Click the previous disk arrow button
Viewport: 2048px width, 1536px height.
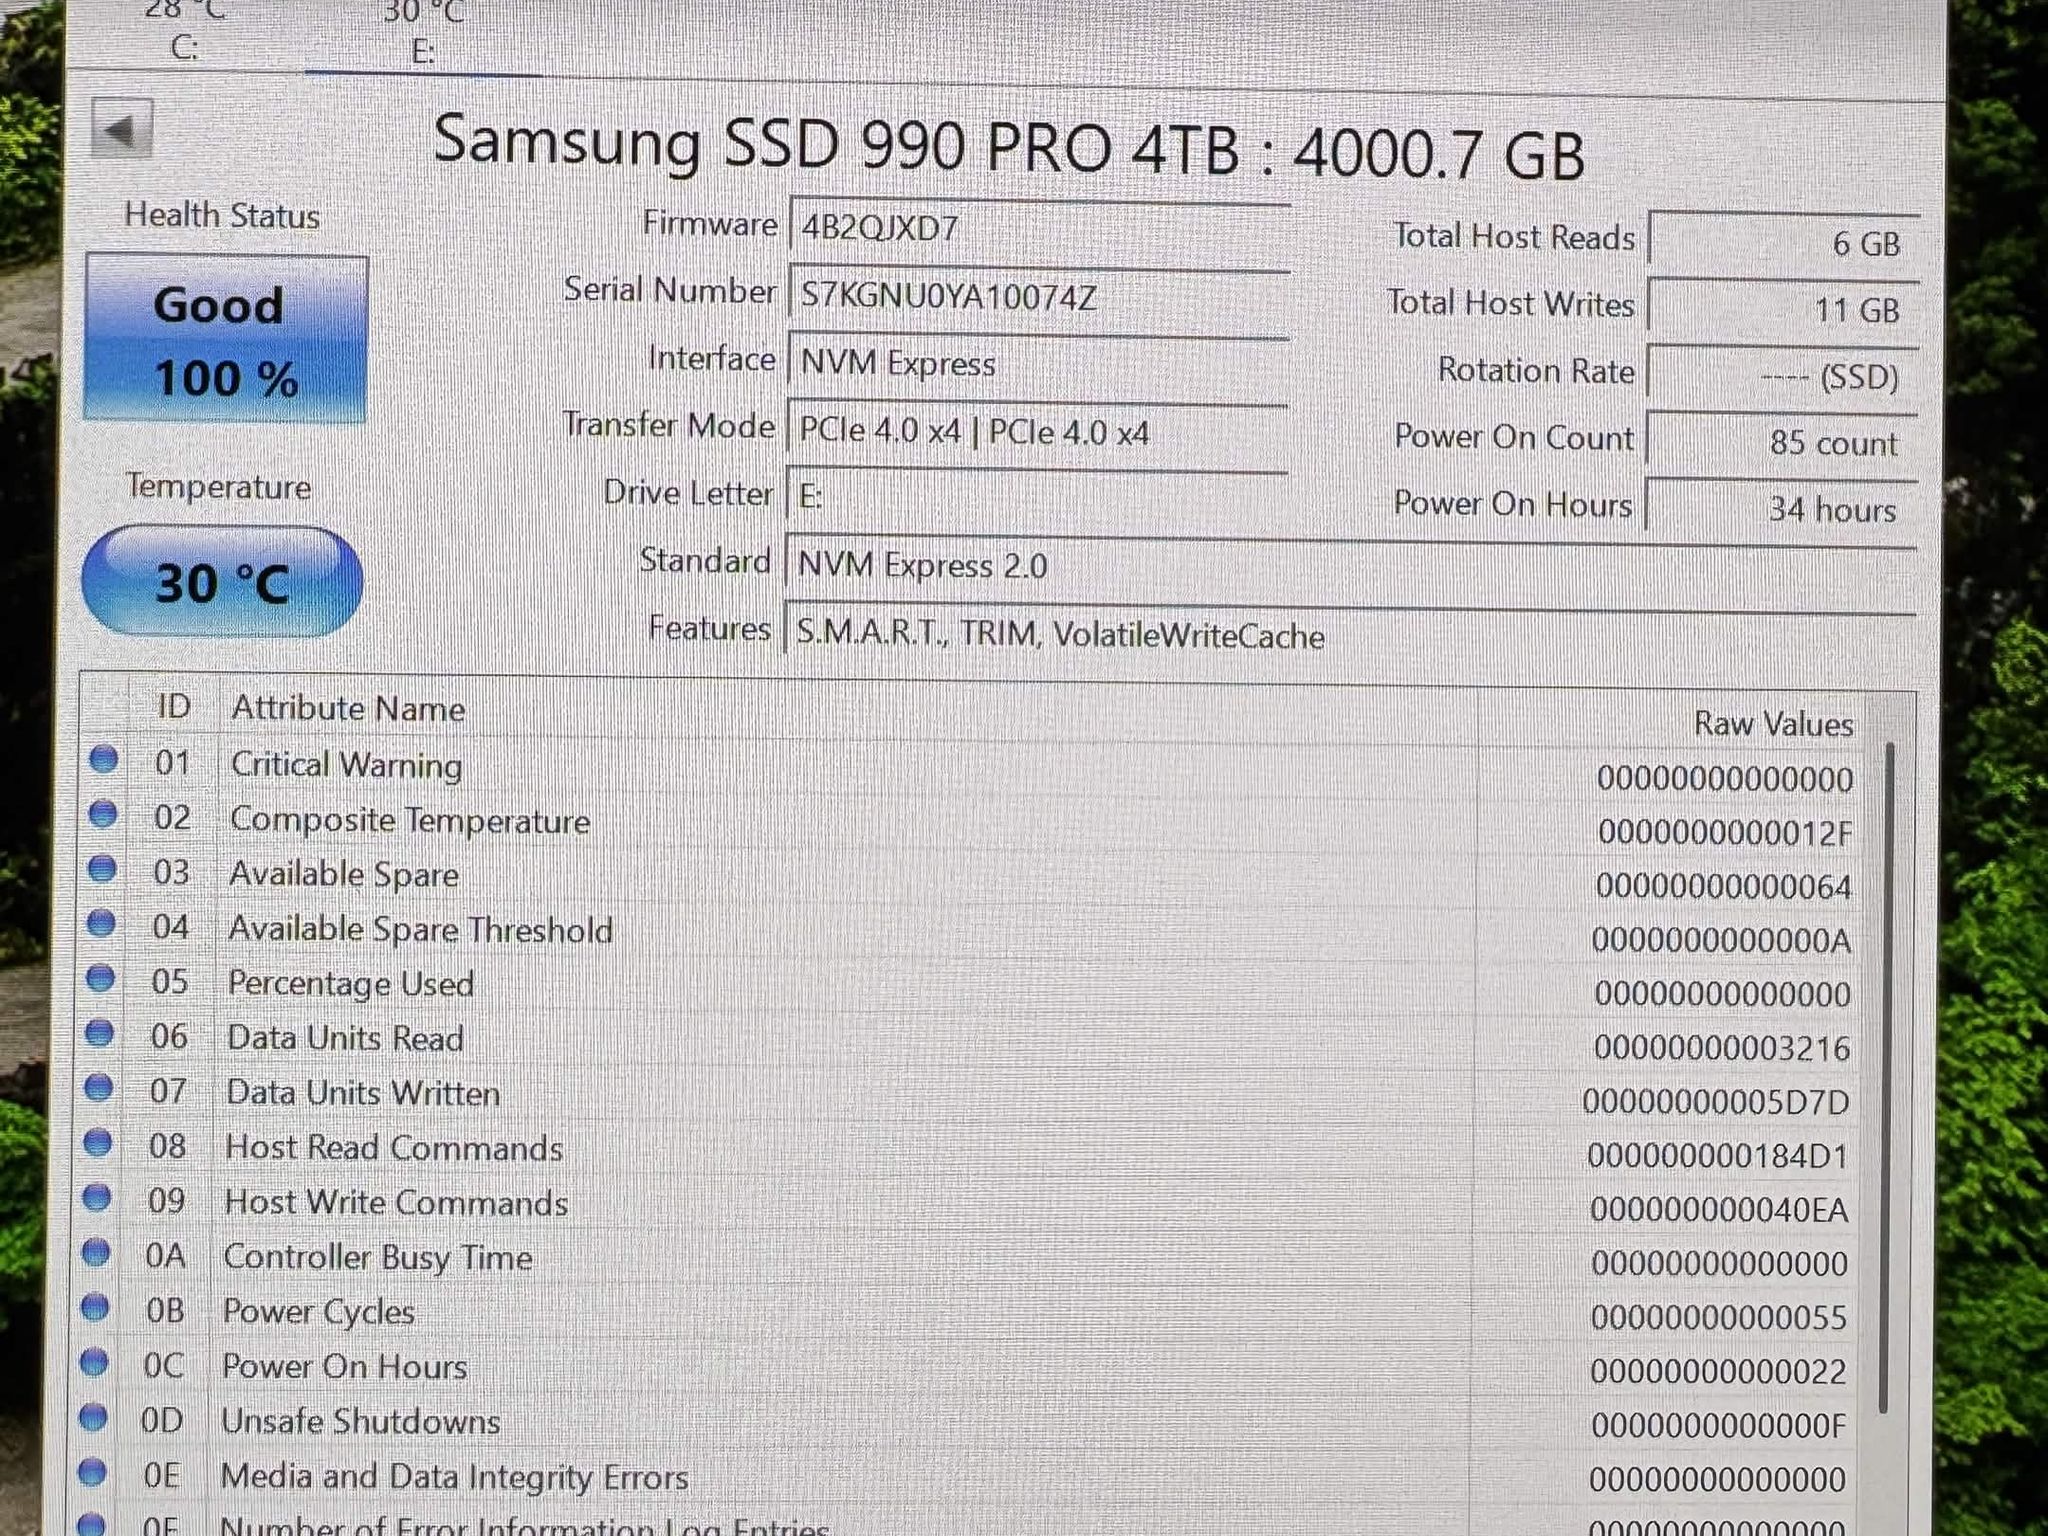click(121, 129)
